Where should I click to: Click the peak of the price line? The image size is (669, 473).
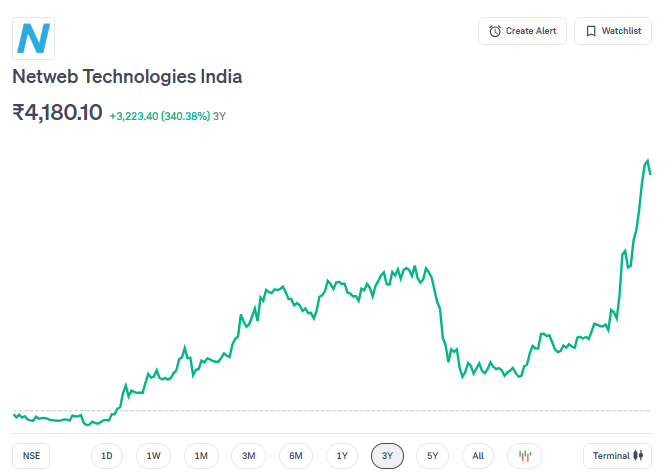click(648, 160)
